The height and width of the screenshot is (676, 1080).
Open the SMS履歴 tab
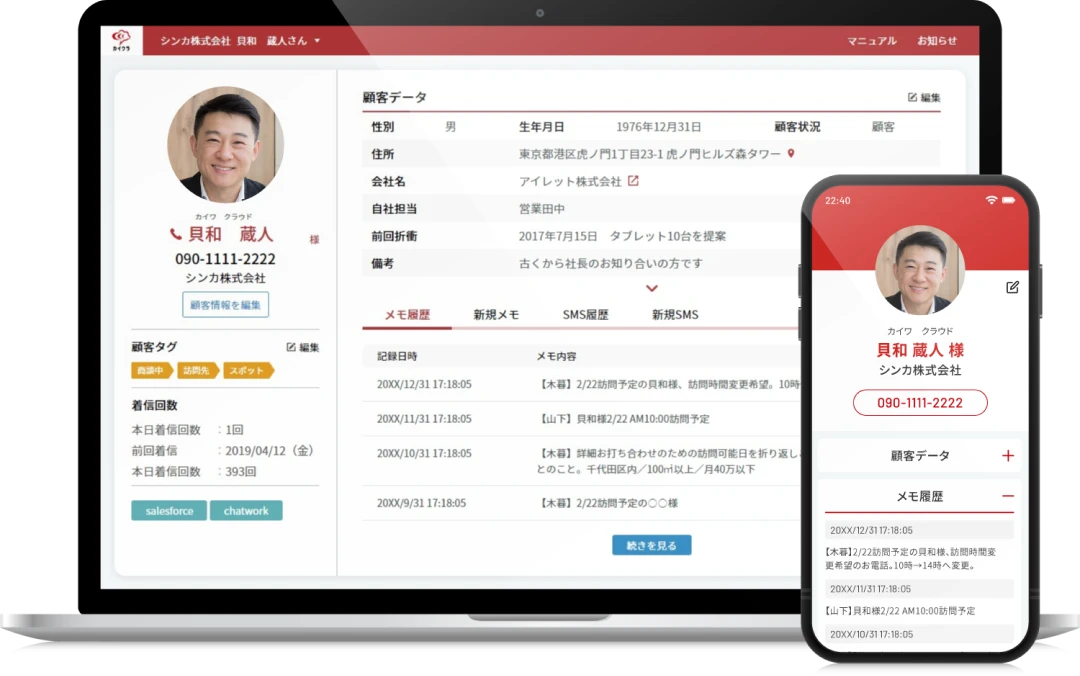click(585, 315)
